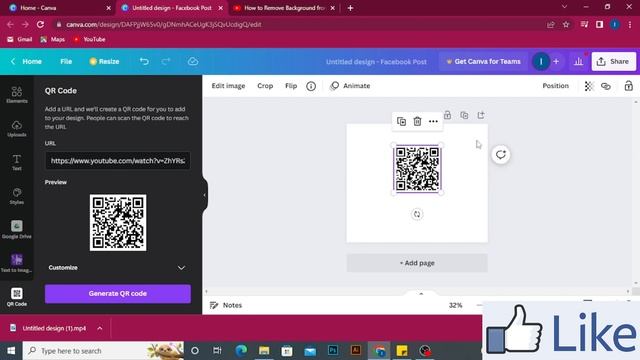Open the info icon next to Flip
Screen dimensions: 640x360
coord(311,86)
